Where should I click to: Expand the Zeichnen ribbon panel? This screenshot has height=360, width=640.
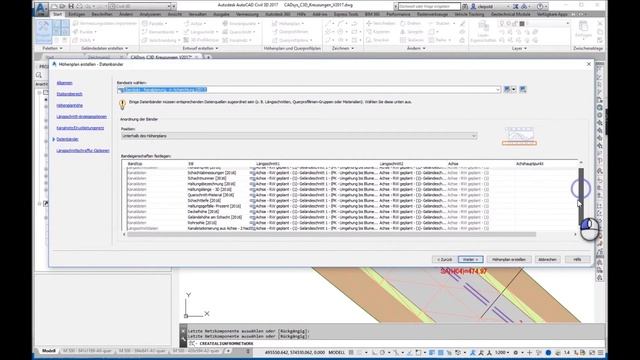pyautogui.click(x=342, y=48)
